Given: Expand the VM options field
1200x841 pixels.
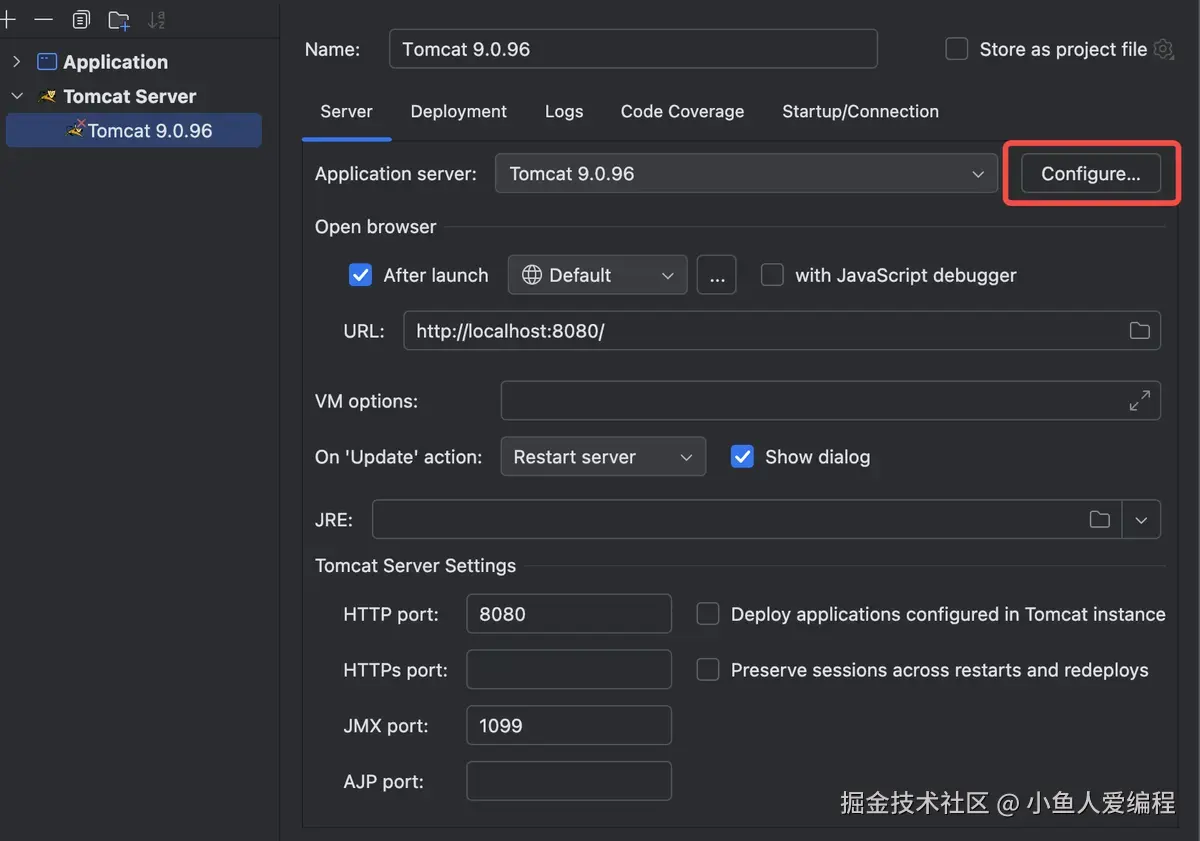Looking at the screenshot, I should pyautogui.click(x=1139, y=401).
